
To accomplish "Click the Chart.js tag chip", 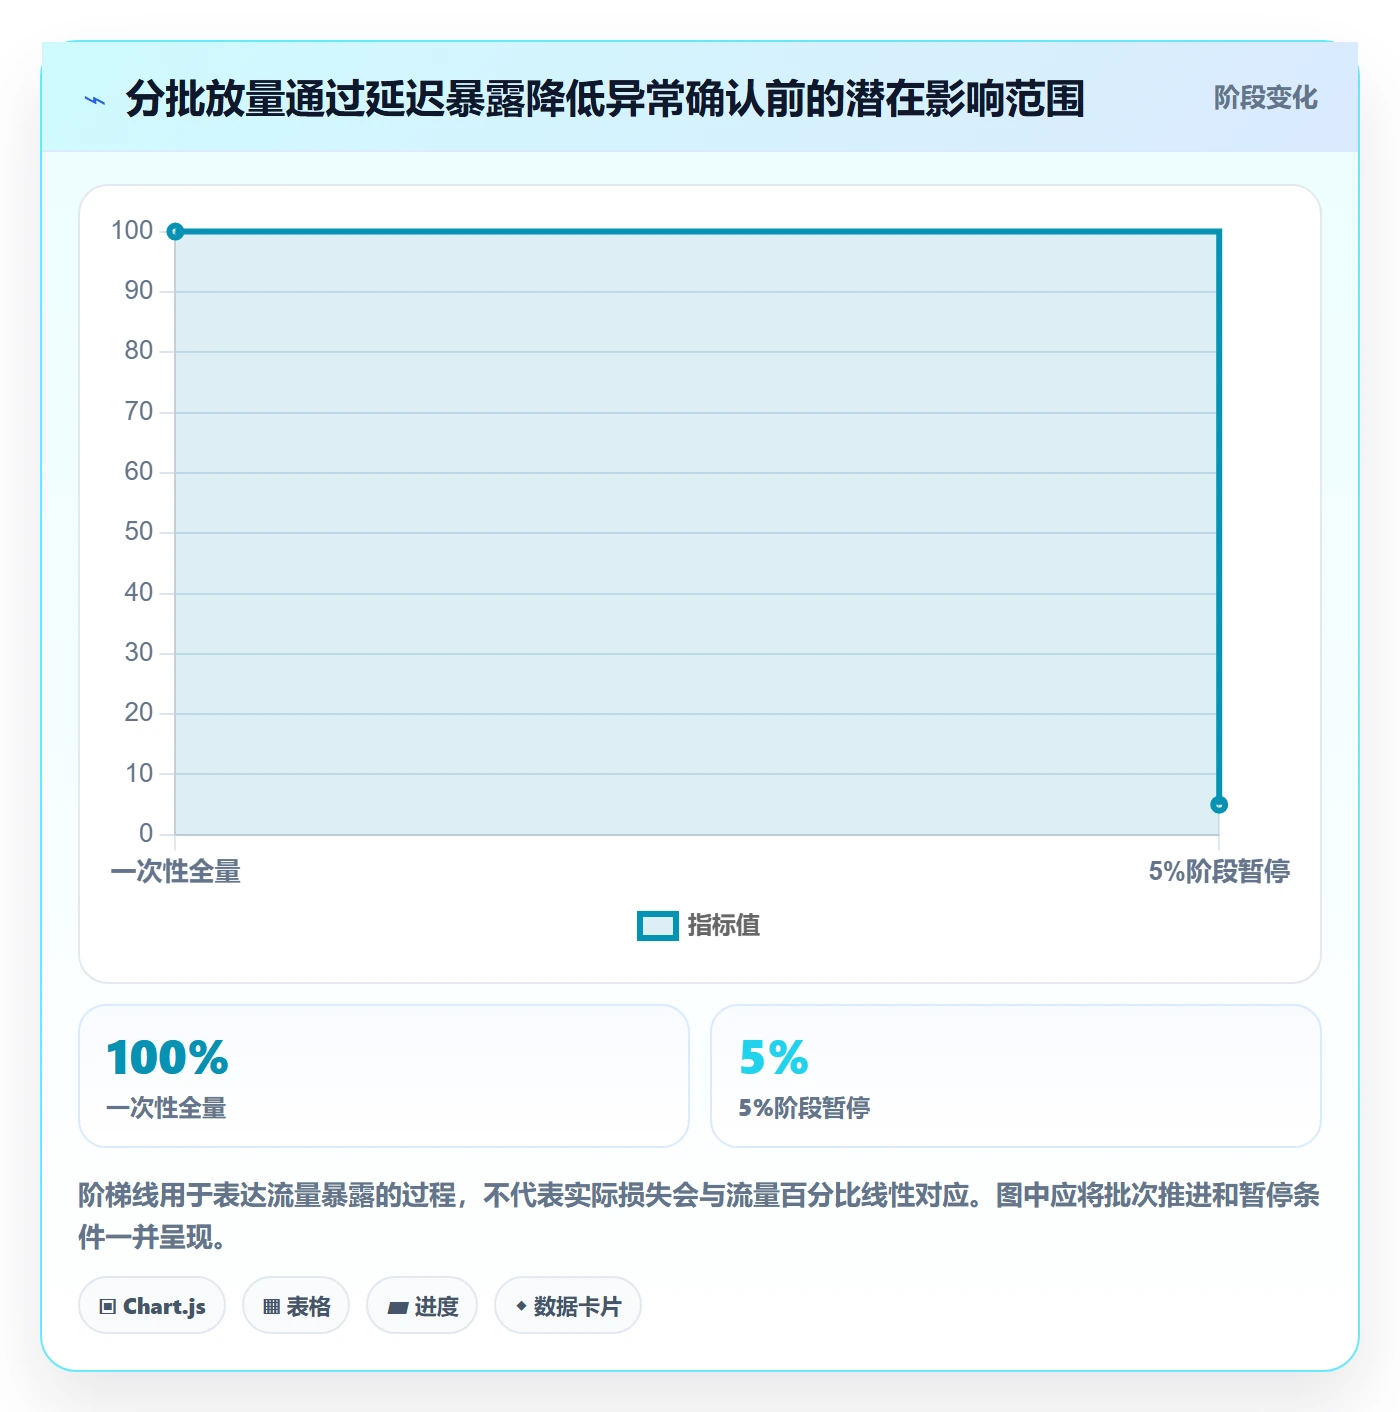I will 152,1306.
